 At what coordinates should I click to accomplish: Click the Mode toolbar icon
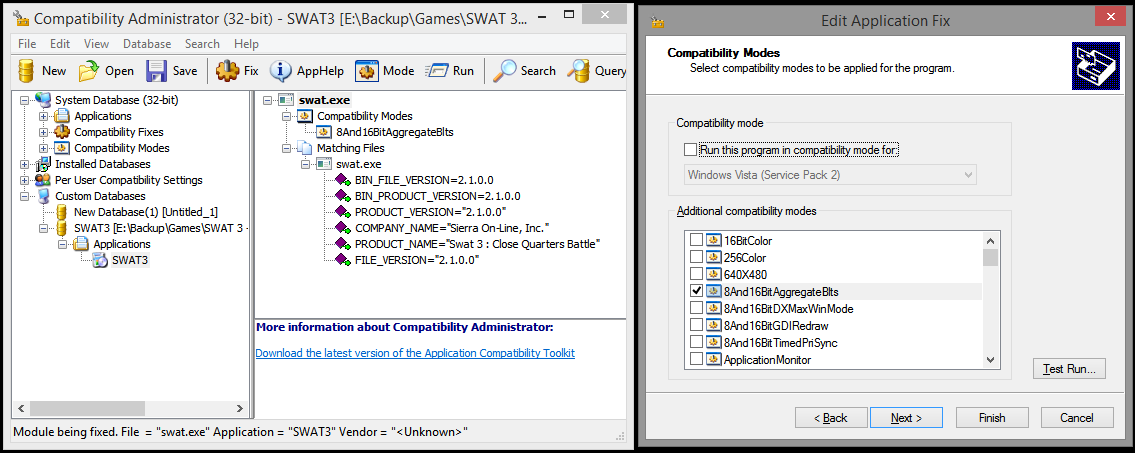click(366, 70)
